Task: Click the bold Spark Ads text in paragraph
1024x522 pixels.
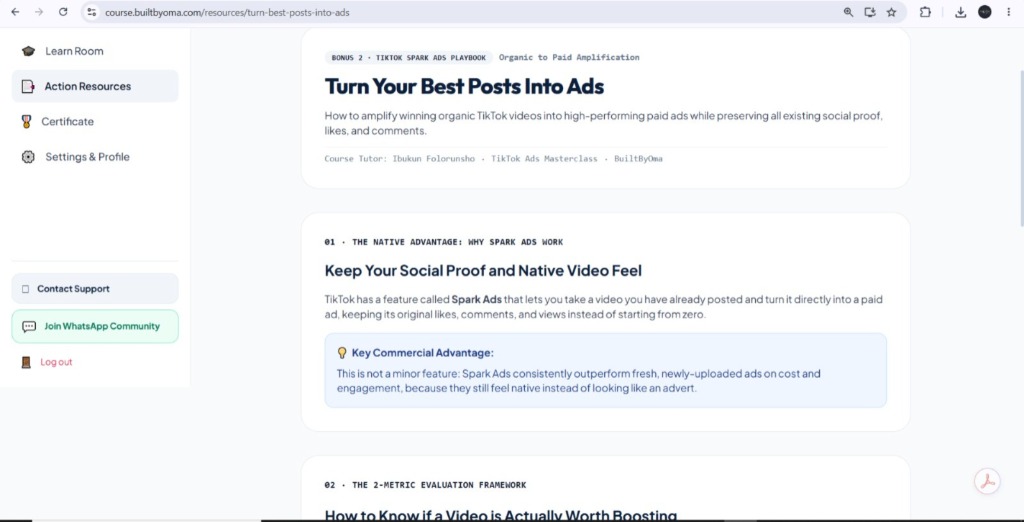Action: (x=477, y=300)
